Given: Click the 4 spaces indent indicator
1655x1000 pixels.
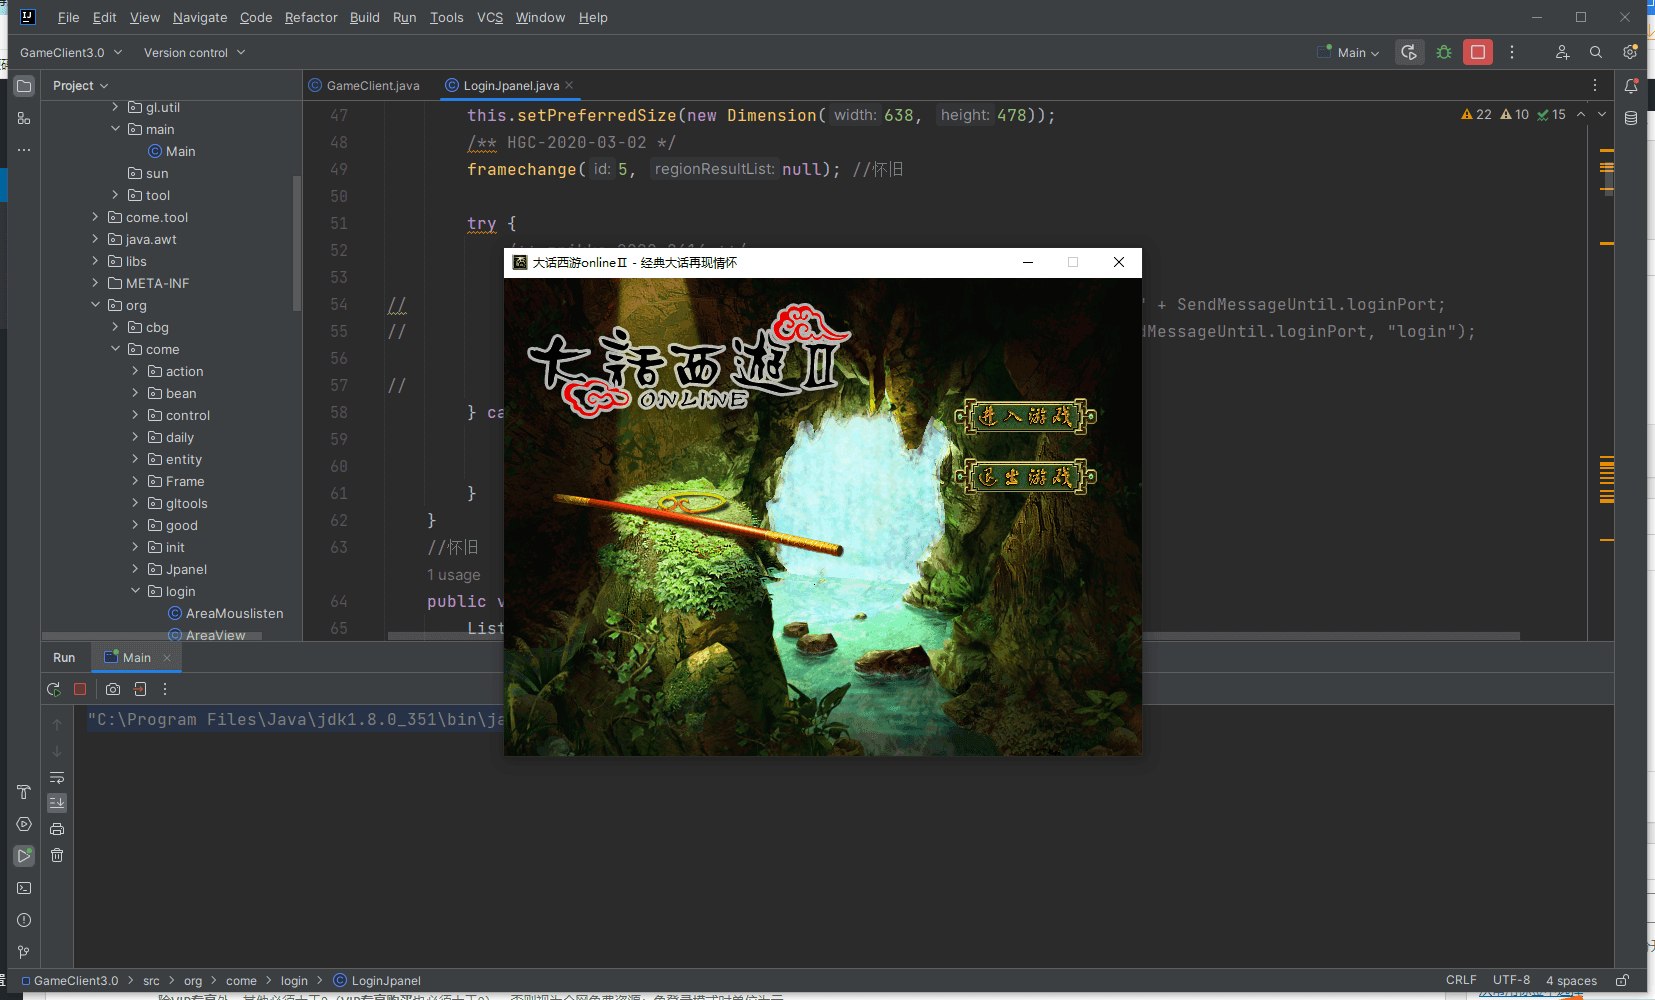Looking at the screenshot, I should tap(1571, 980).
